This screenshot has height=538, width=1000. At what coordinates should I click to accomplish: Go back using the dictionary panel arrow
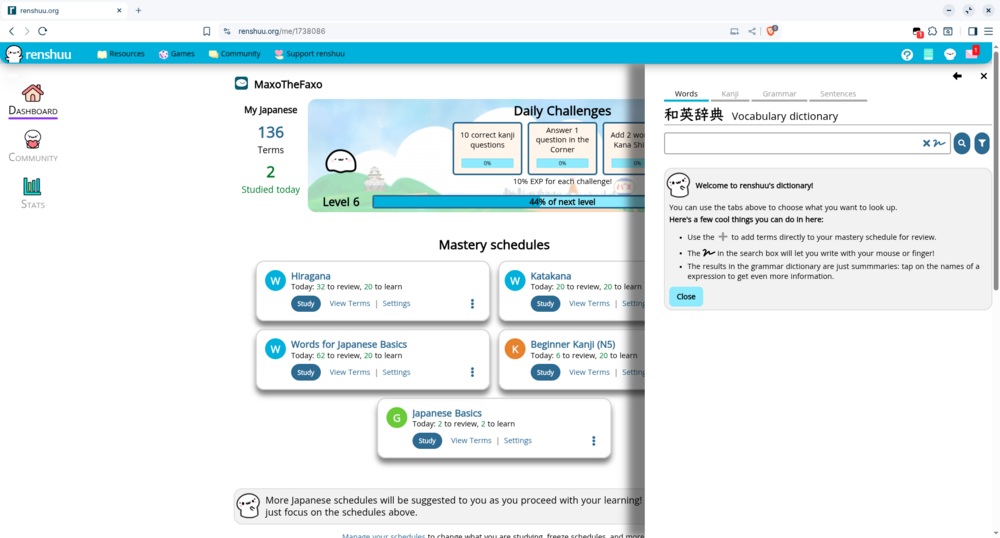click(x=957, y=76)
